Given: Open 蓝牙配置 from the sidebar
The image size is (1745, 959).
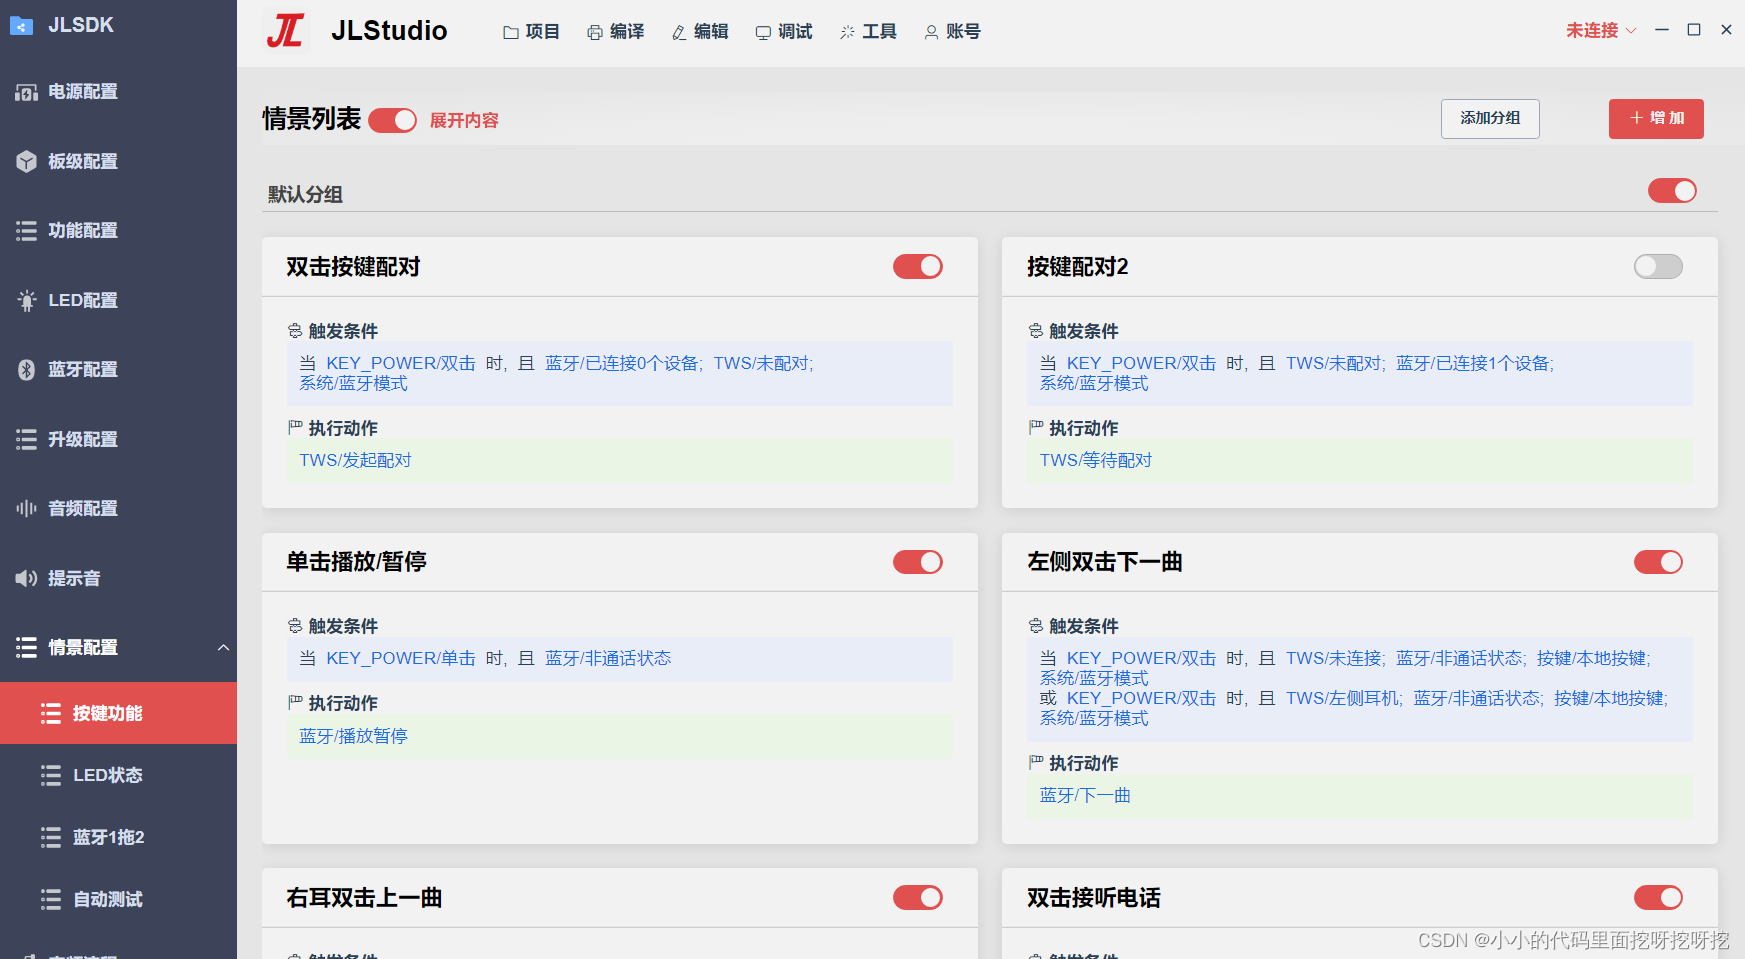Looking at the screenshot, I should [x=83, y=369].
